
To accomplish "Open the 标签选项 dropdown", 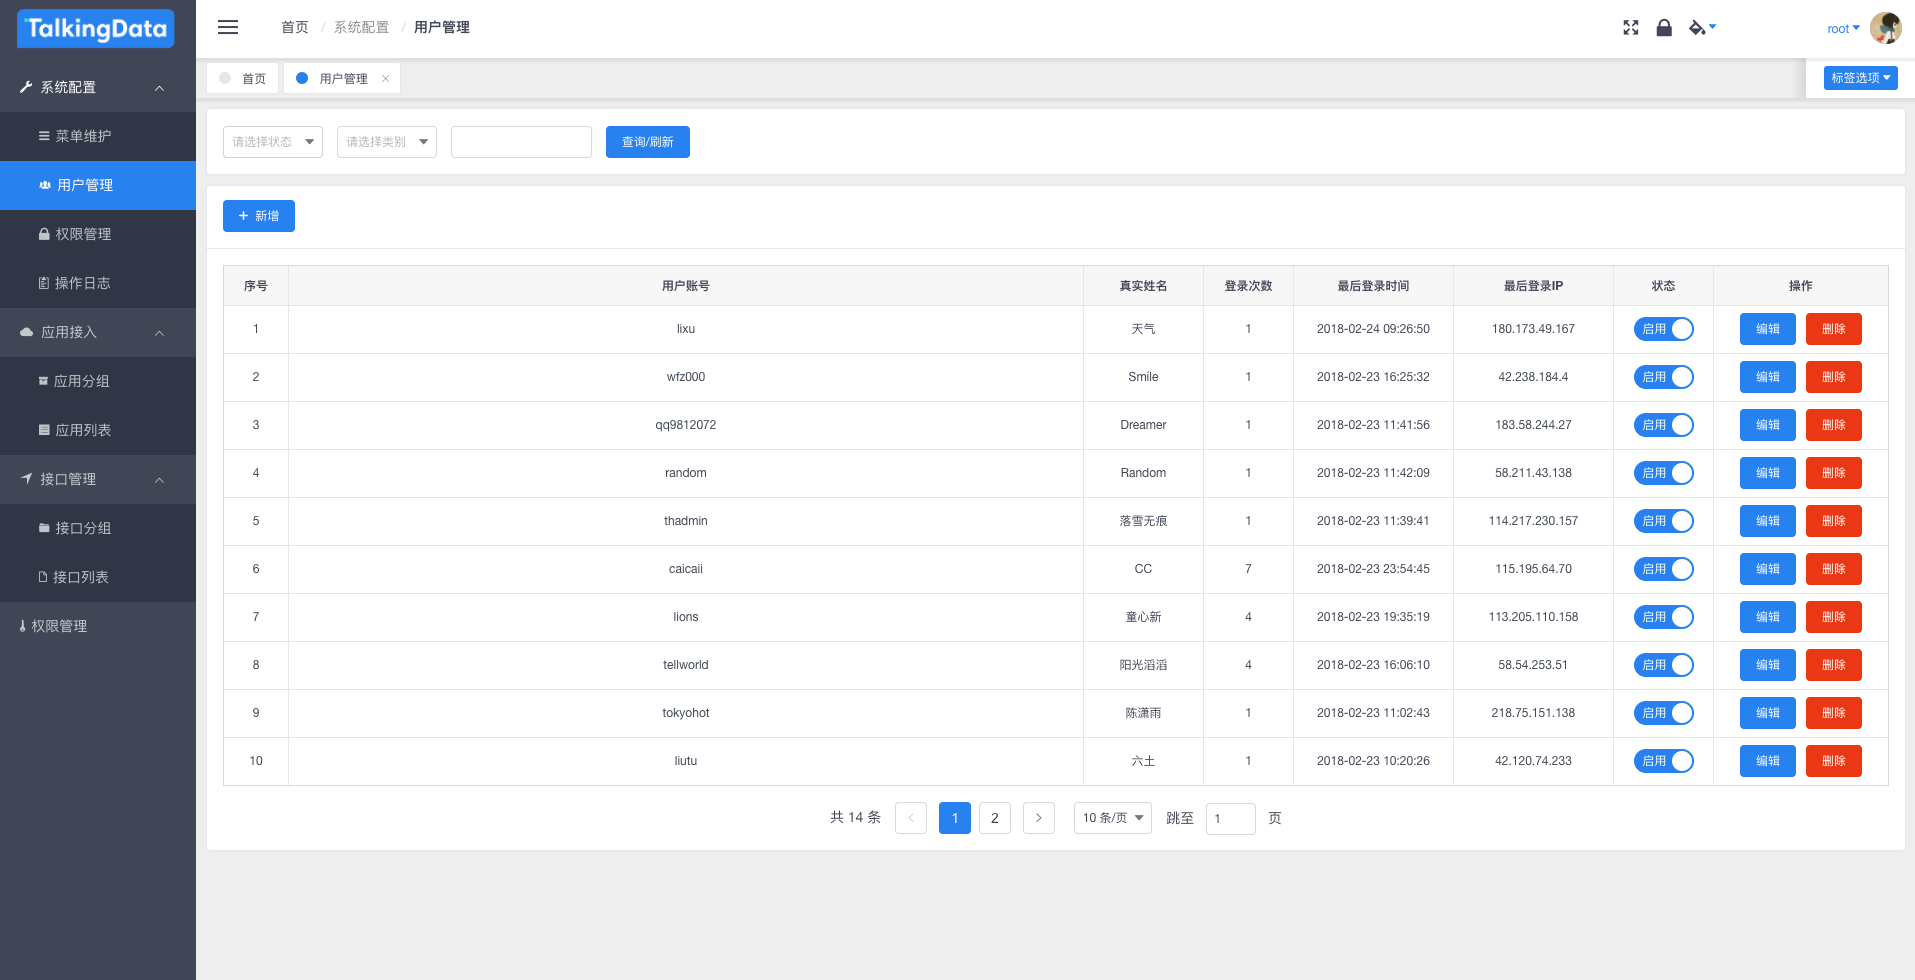I will [x=1861, y=78].
